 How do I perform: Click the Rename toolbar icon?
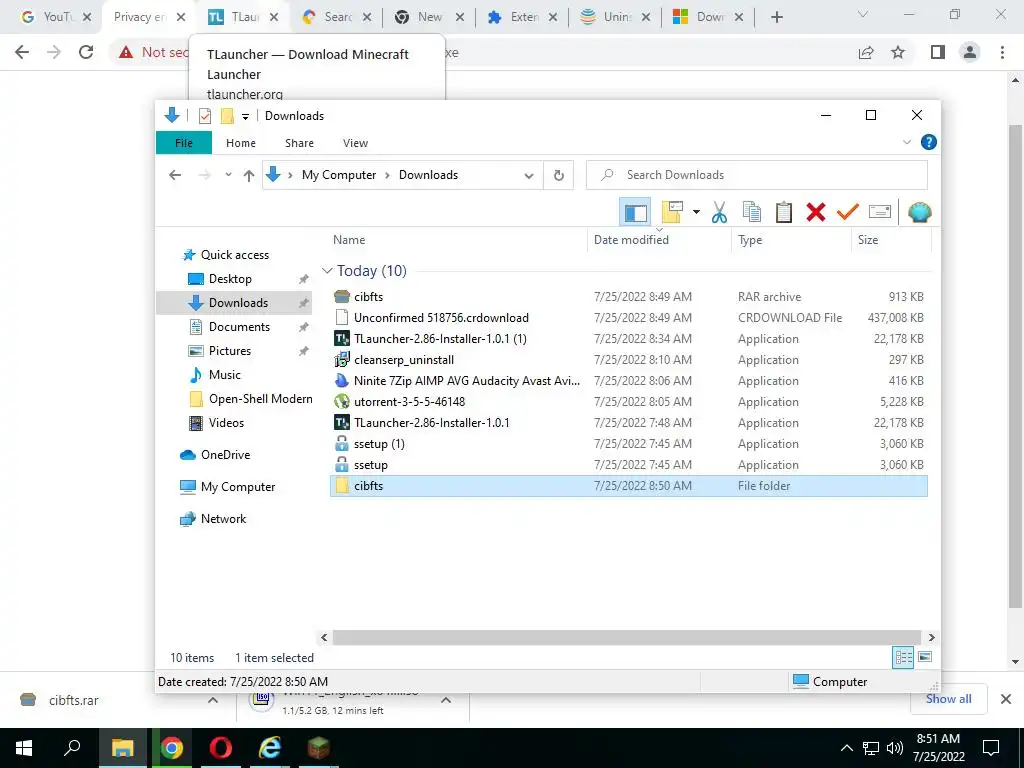tap(880, 212)
